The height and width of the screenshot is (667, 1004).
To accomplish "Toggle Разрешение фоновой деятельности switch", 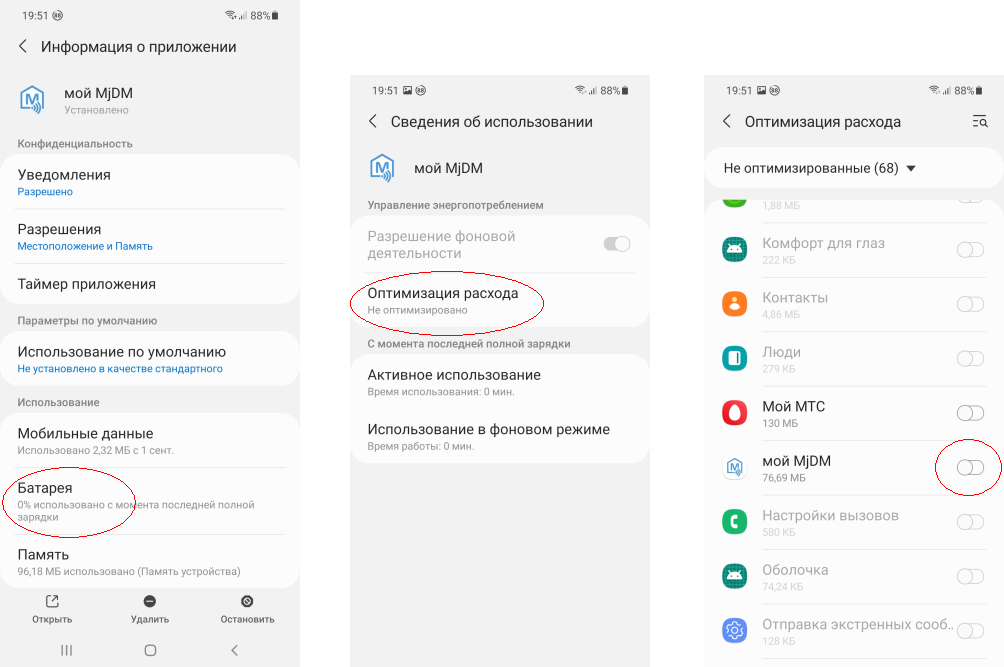I will (617, 244).
